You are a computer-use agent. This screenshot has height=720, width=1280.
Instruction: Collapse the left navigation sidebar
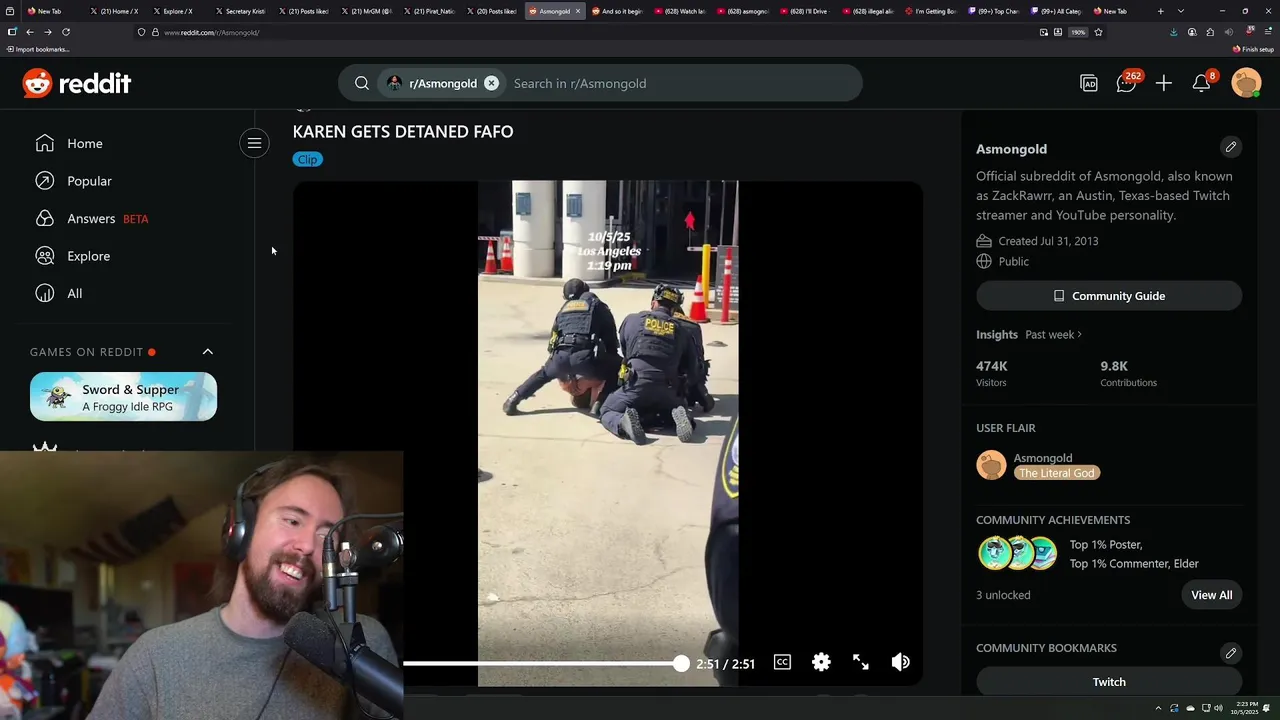pyautogui.click(x=254, y=143)
